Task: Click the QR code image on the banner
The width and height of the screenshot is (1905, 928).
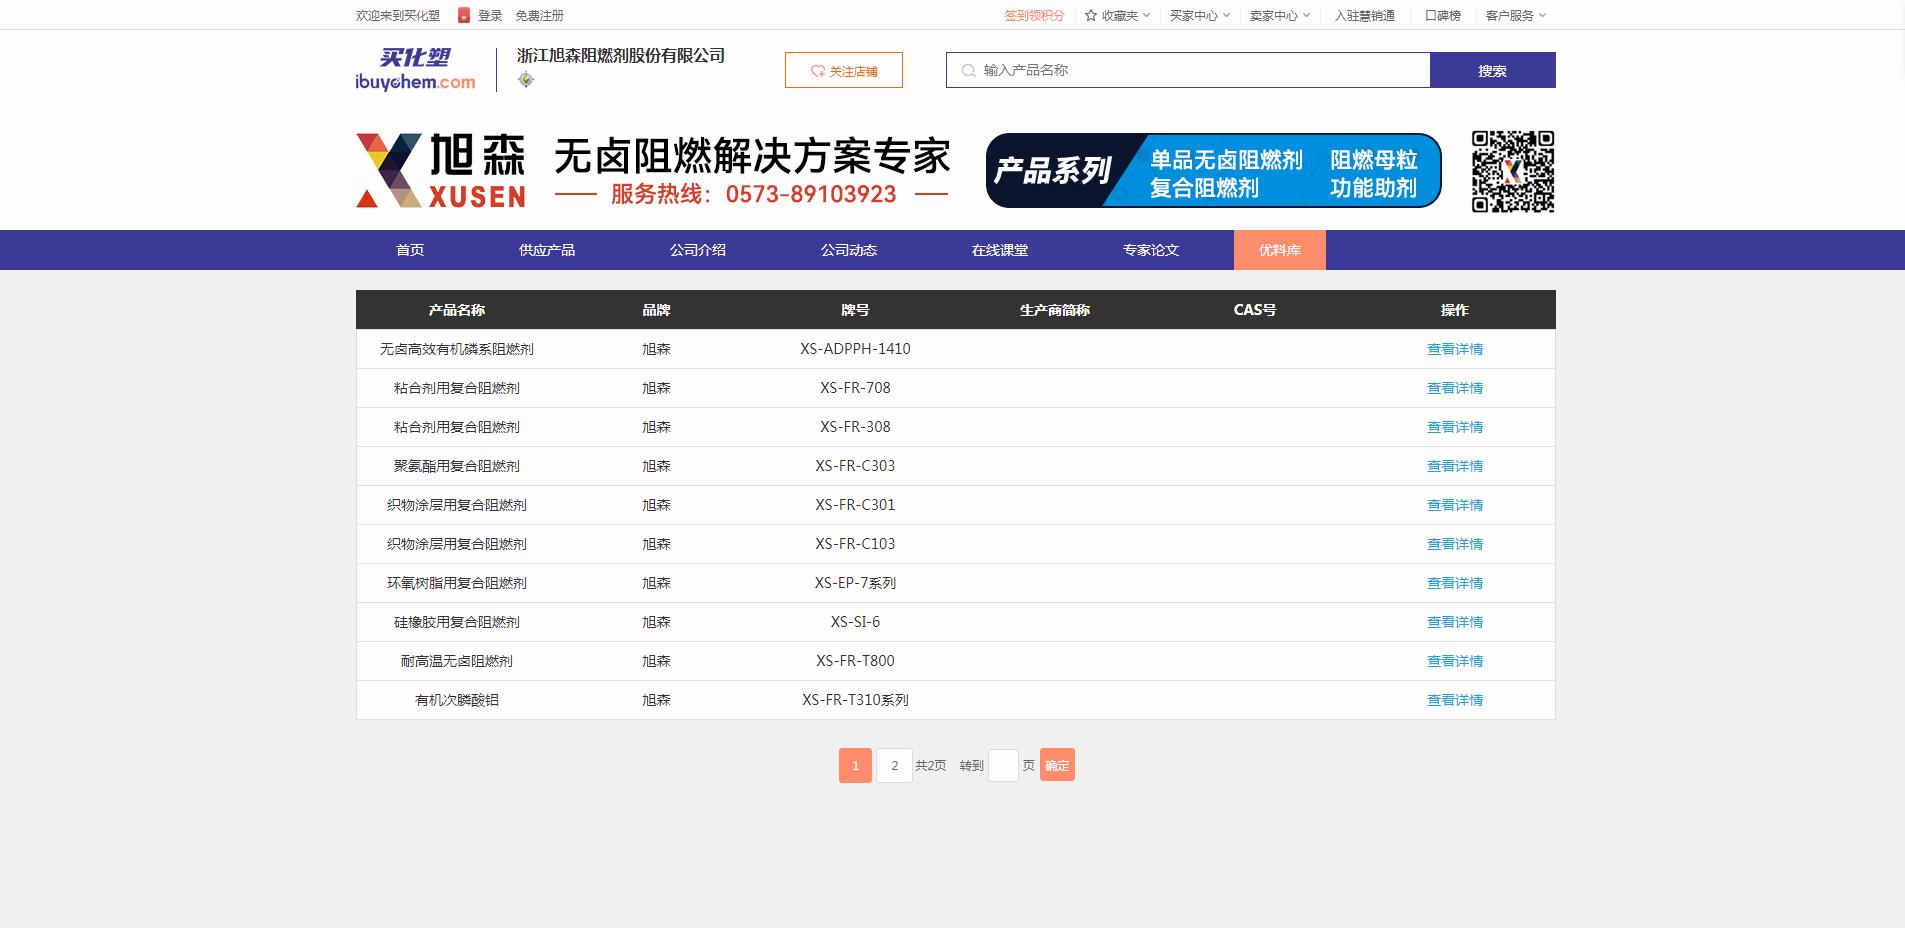Action: [x=1512, y=170]
